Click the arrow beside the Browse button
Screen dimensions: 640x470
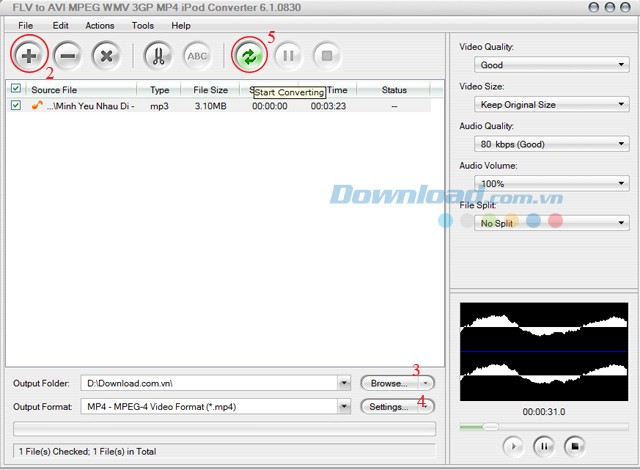tap(426, 383)
